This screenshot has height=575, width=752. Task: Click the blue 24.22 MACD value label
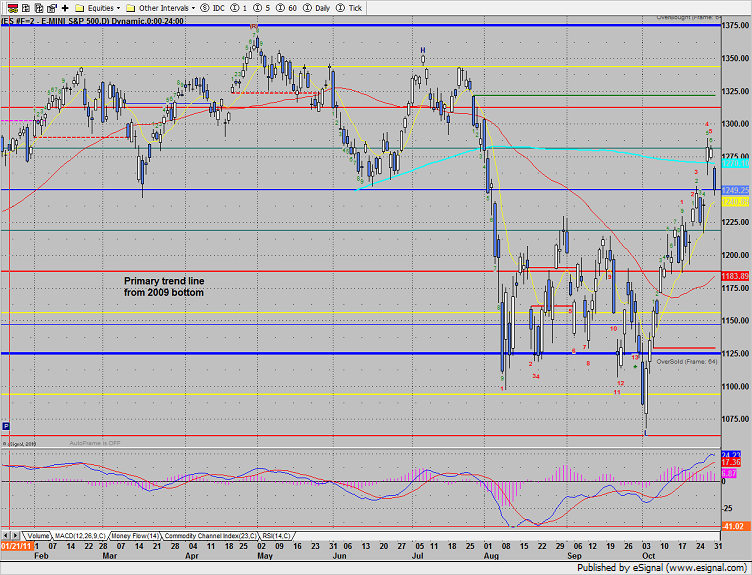731,455
